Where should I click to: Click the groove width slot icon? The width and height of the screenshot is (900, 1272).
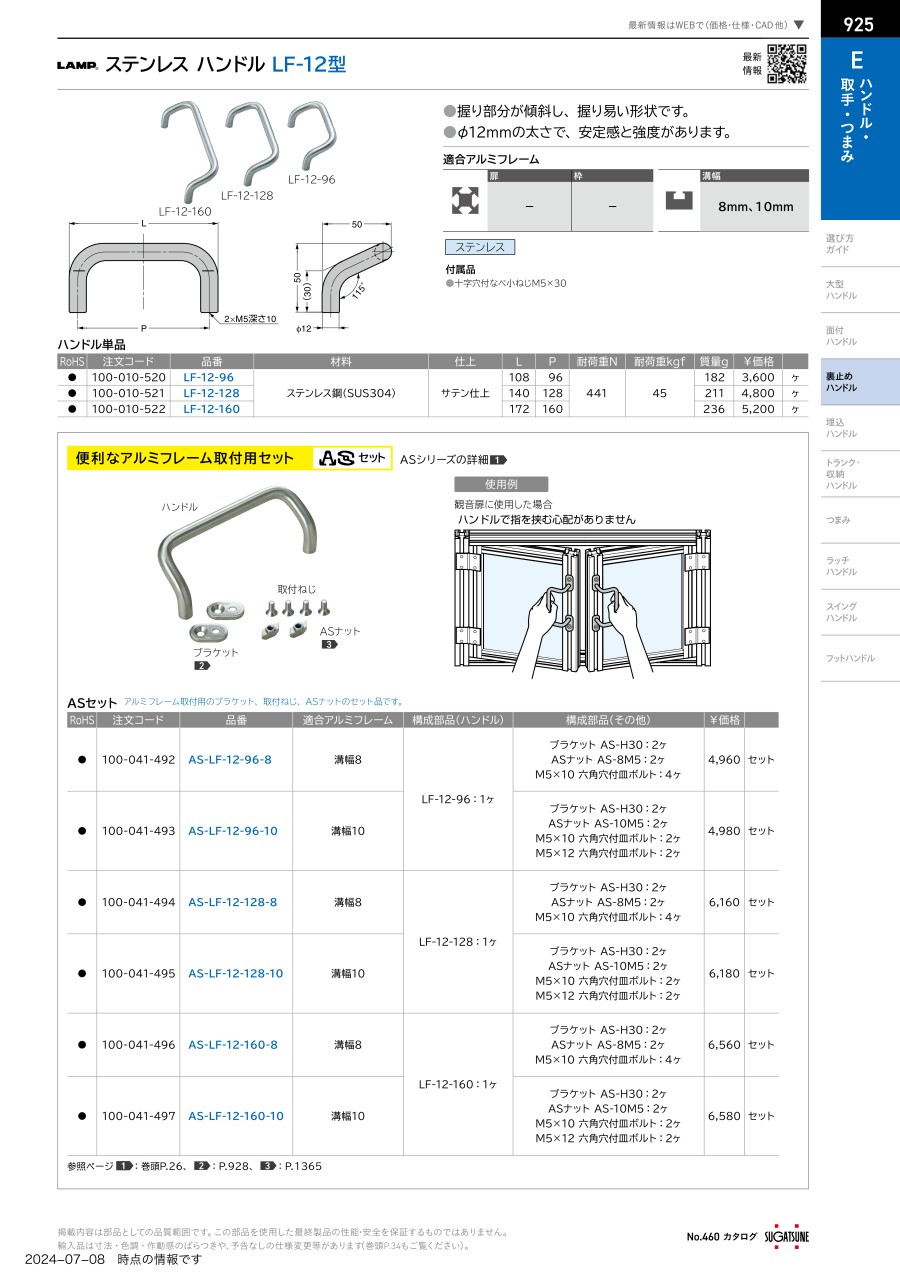point(679,201)
